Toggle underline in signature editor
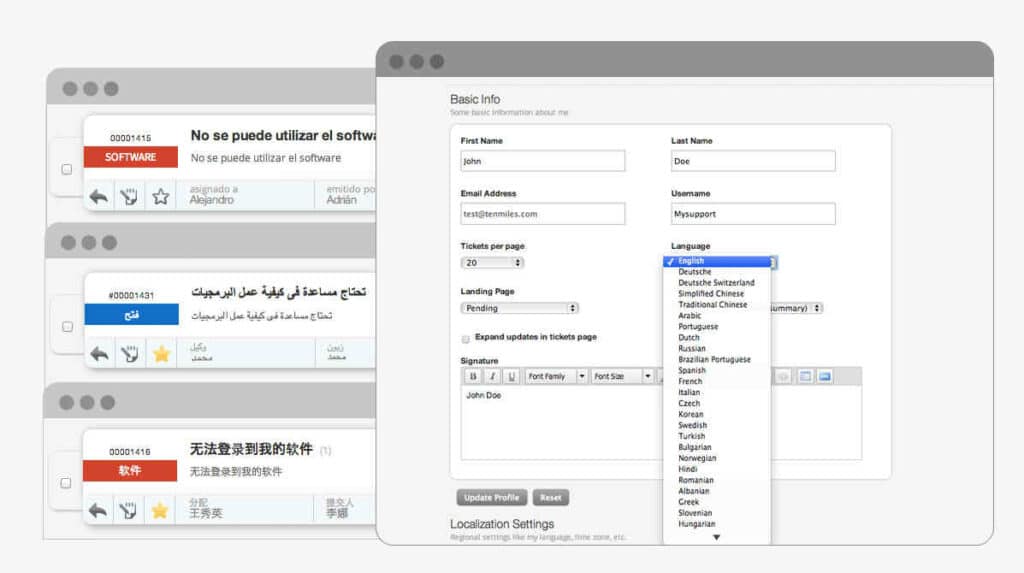This screenshot has height=573, width=1024. point(511,376)
